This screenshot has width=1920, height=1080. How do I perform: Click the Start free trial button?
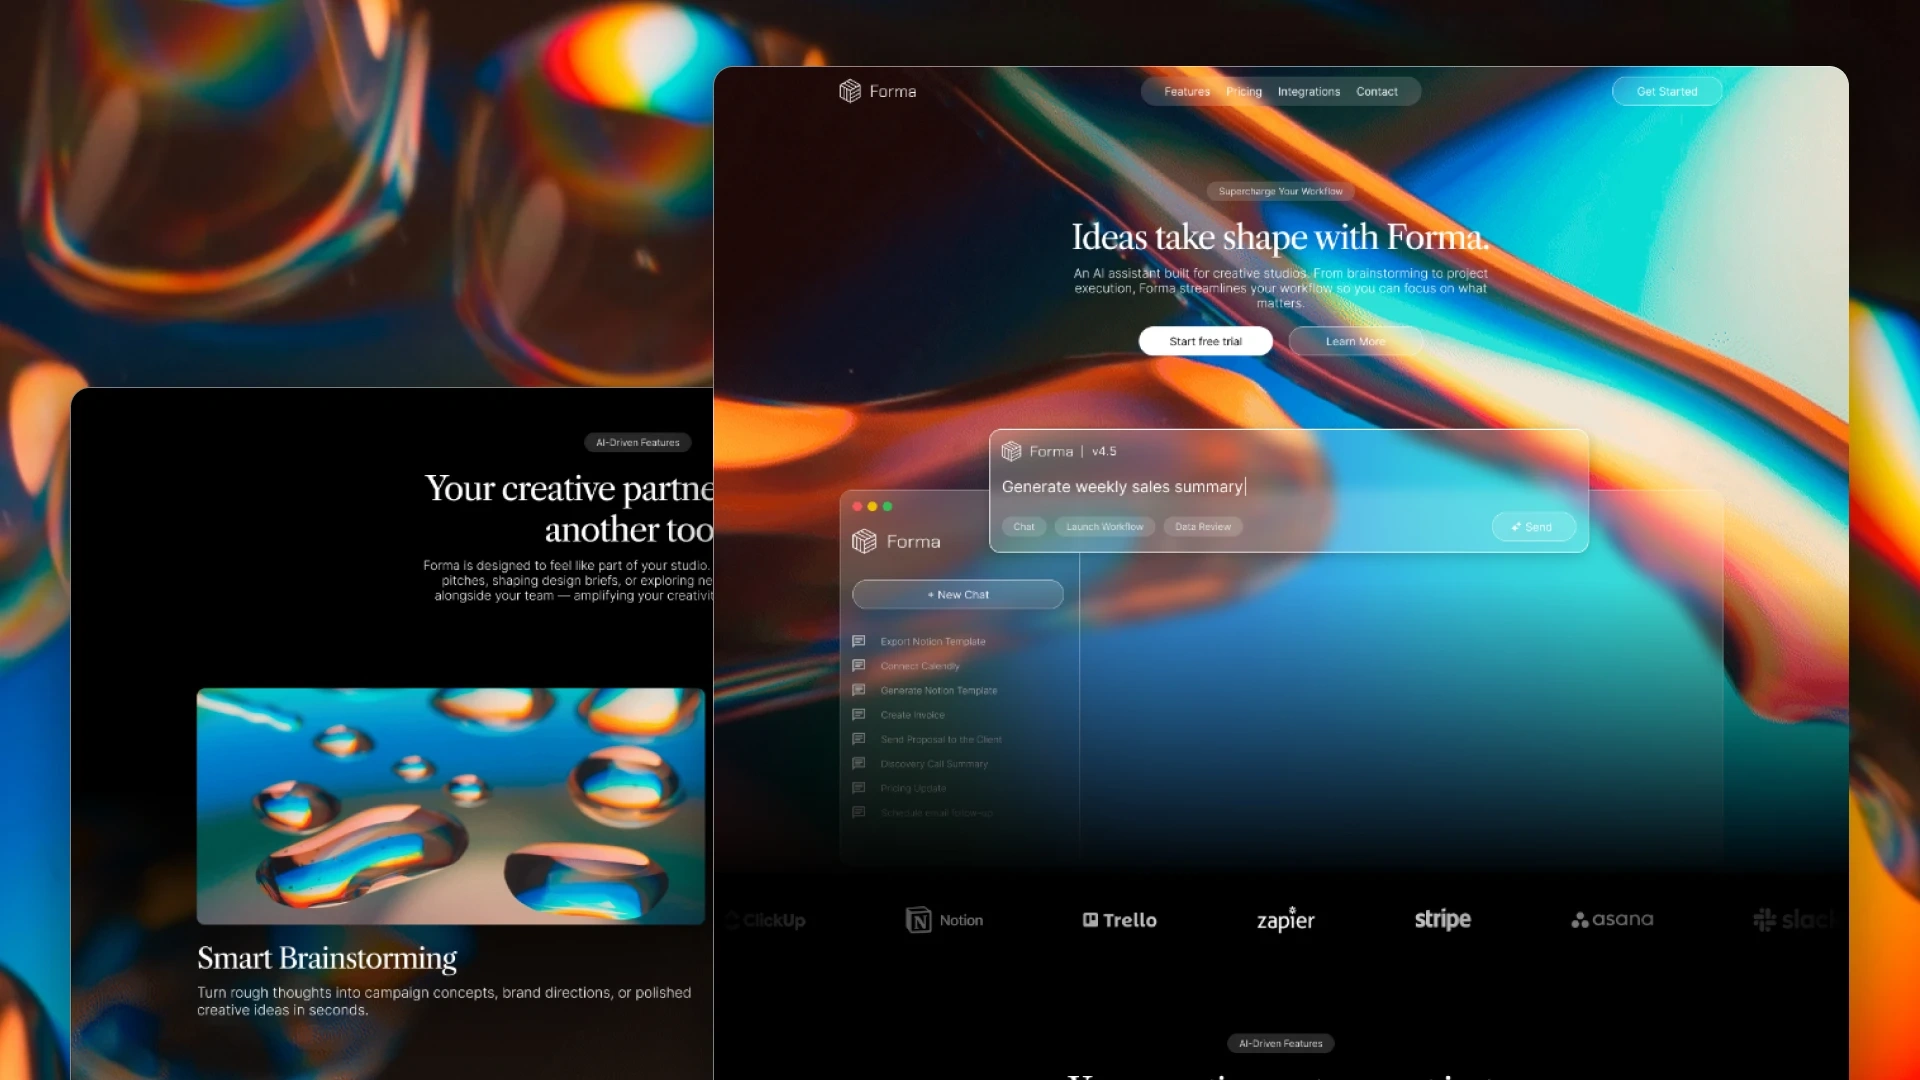(1205, 341)
